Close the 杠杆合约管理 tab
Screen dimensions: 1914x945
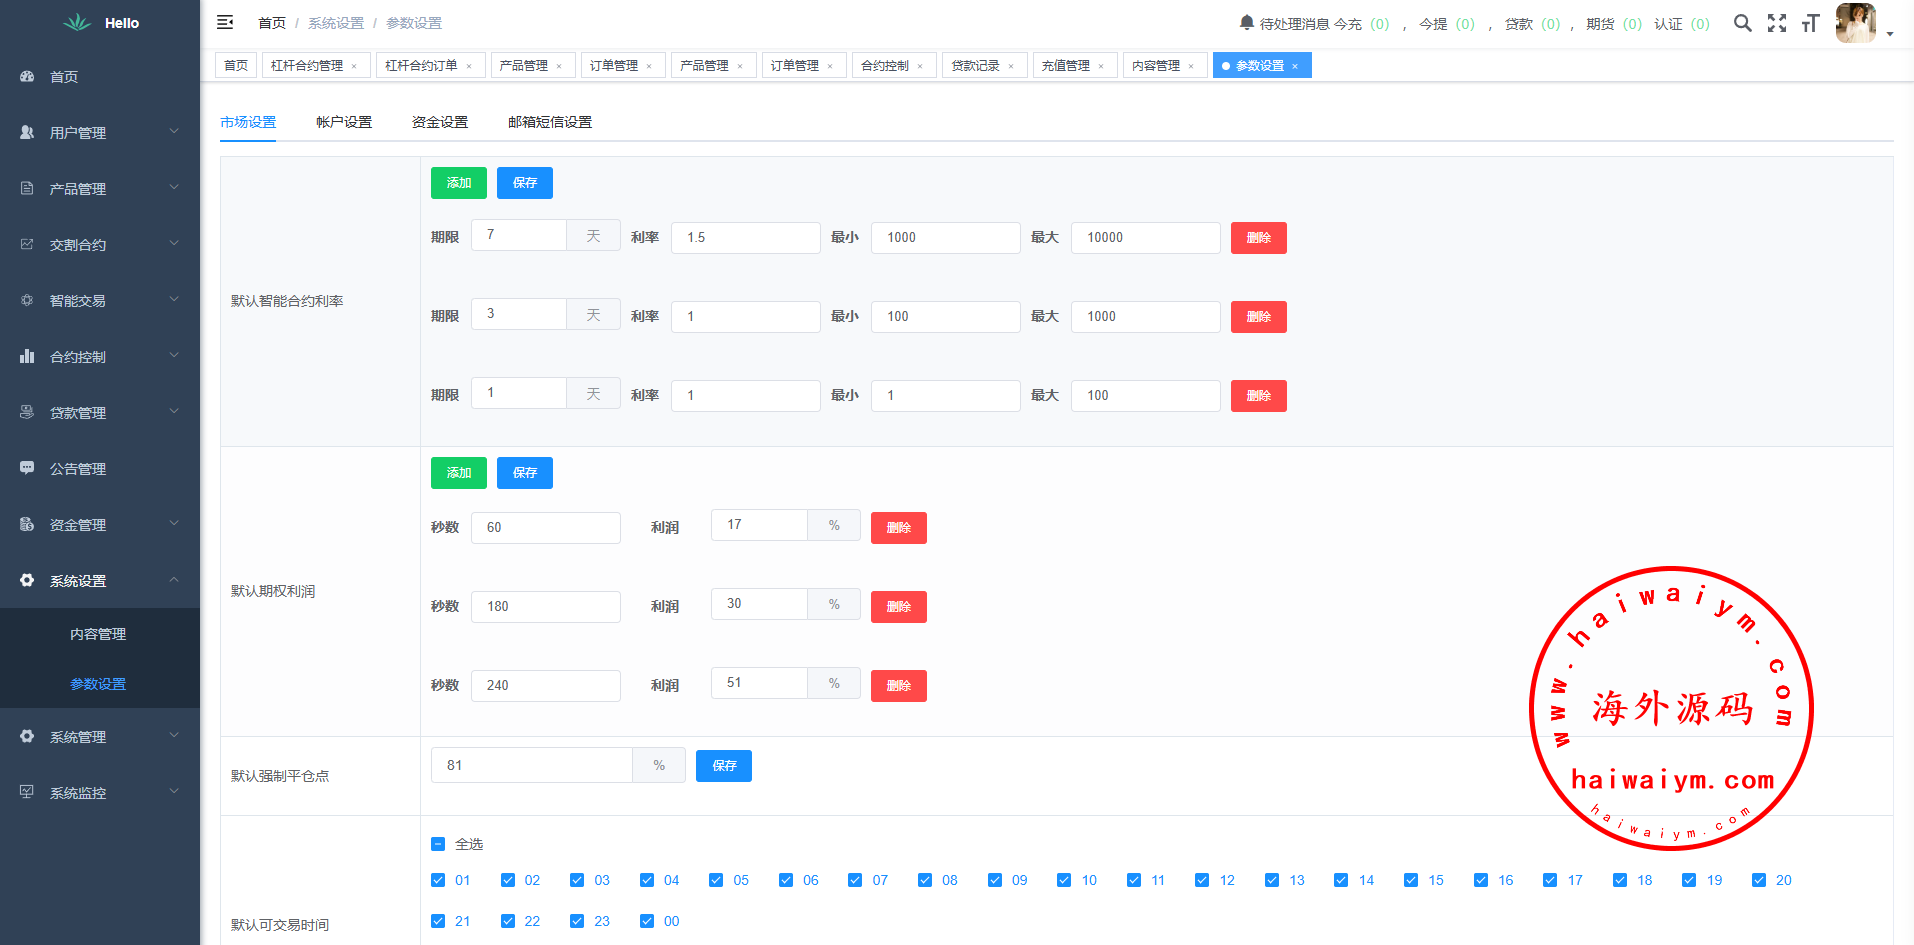[x=354, y=66]
